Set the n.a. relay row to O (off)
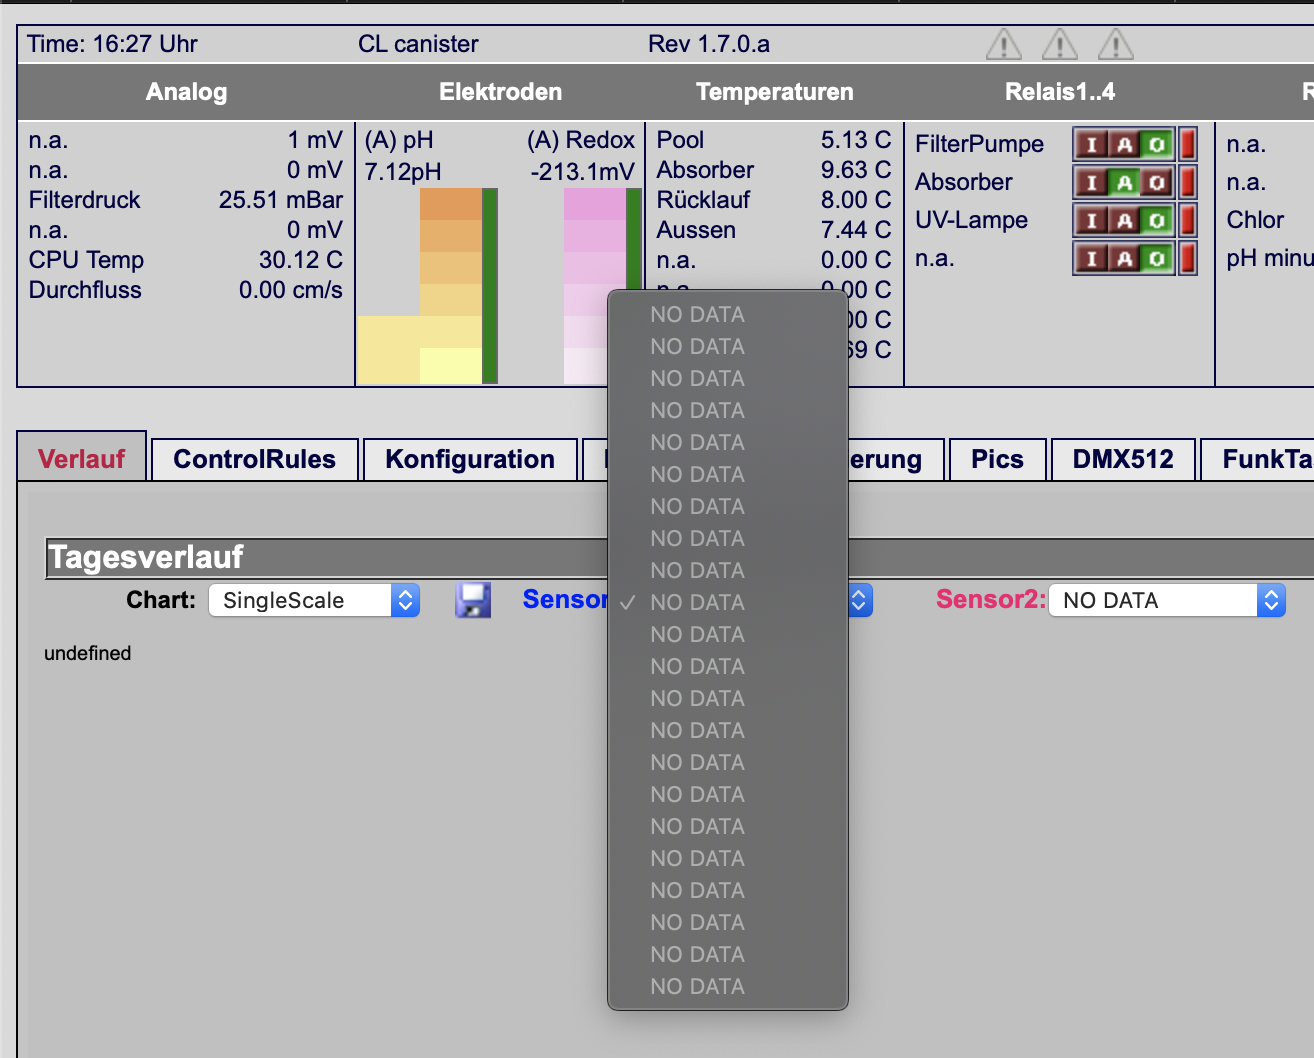Screen dimensions: 1314x1058 coord(1157,259)
